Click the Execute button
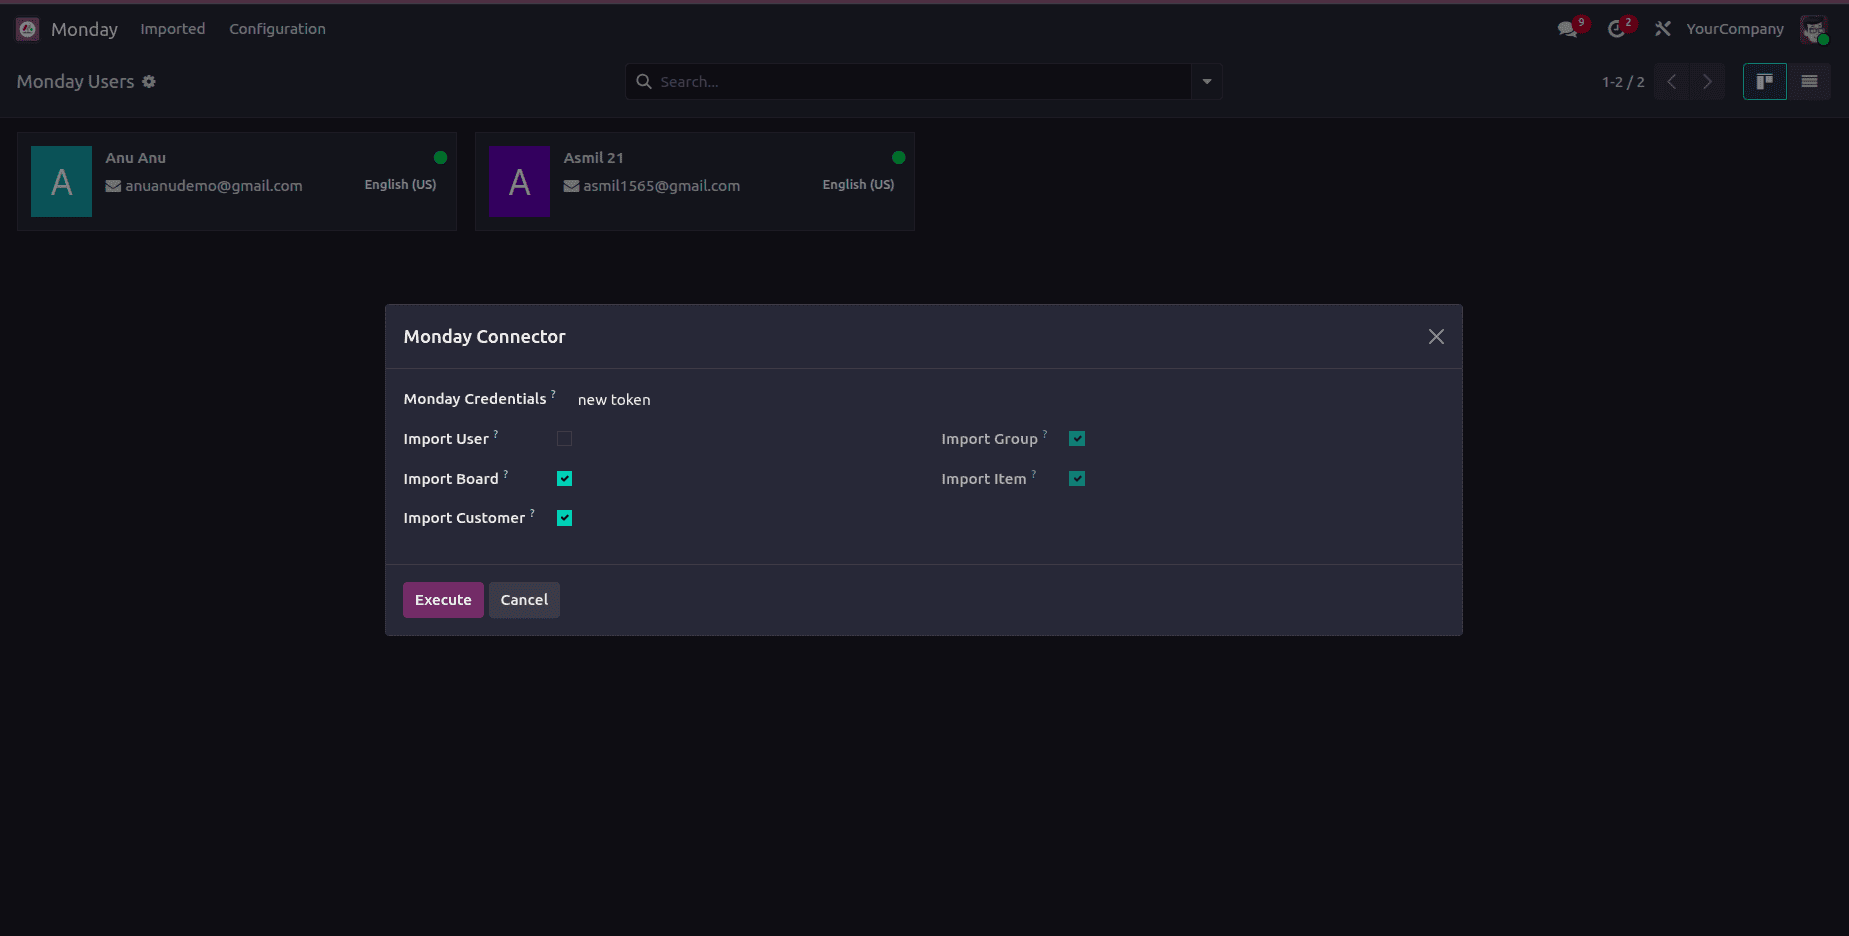 click(x=443, y=600)
